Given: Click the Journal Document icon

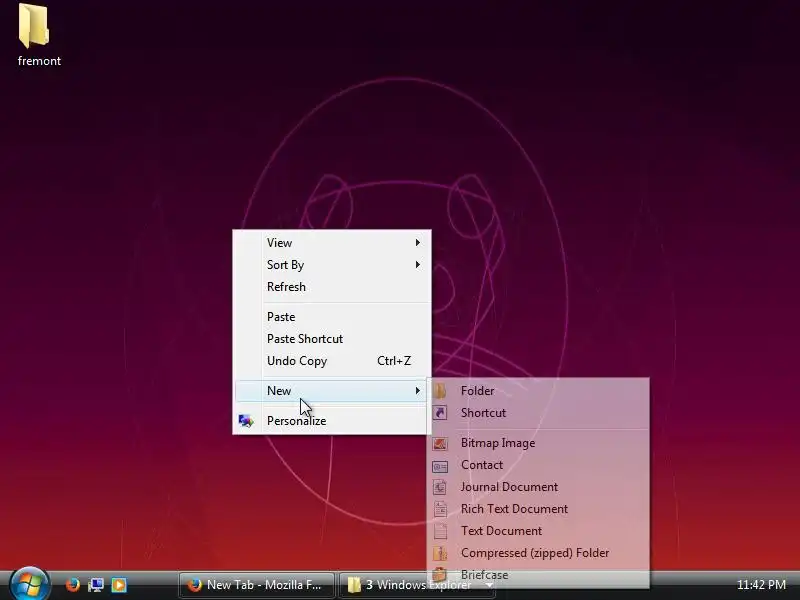Looking at the screenshot, I should pyautogui.click(x=440, y=487).
